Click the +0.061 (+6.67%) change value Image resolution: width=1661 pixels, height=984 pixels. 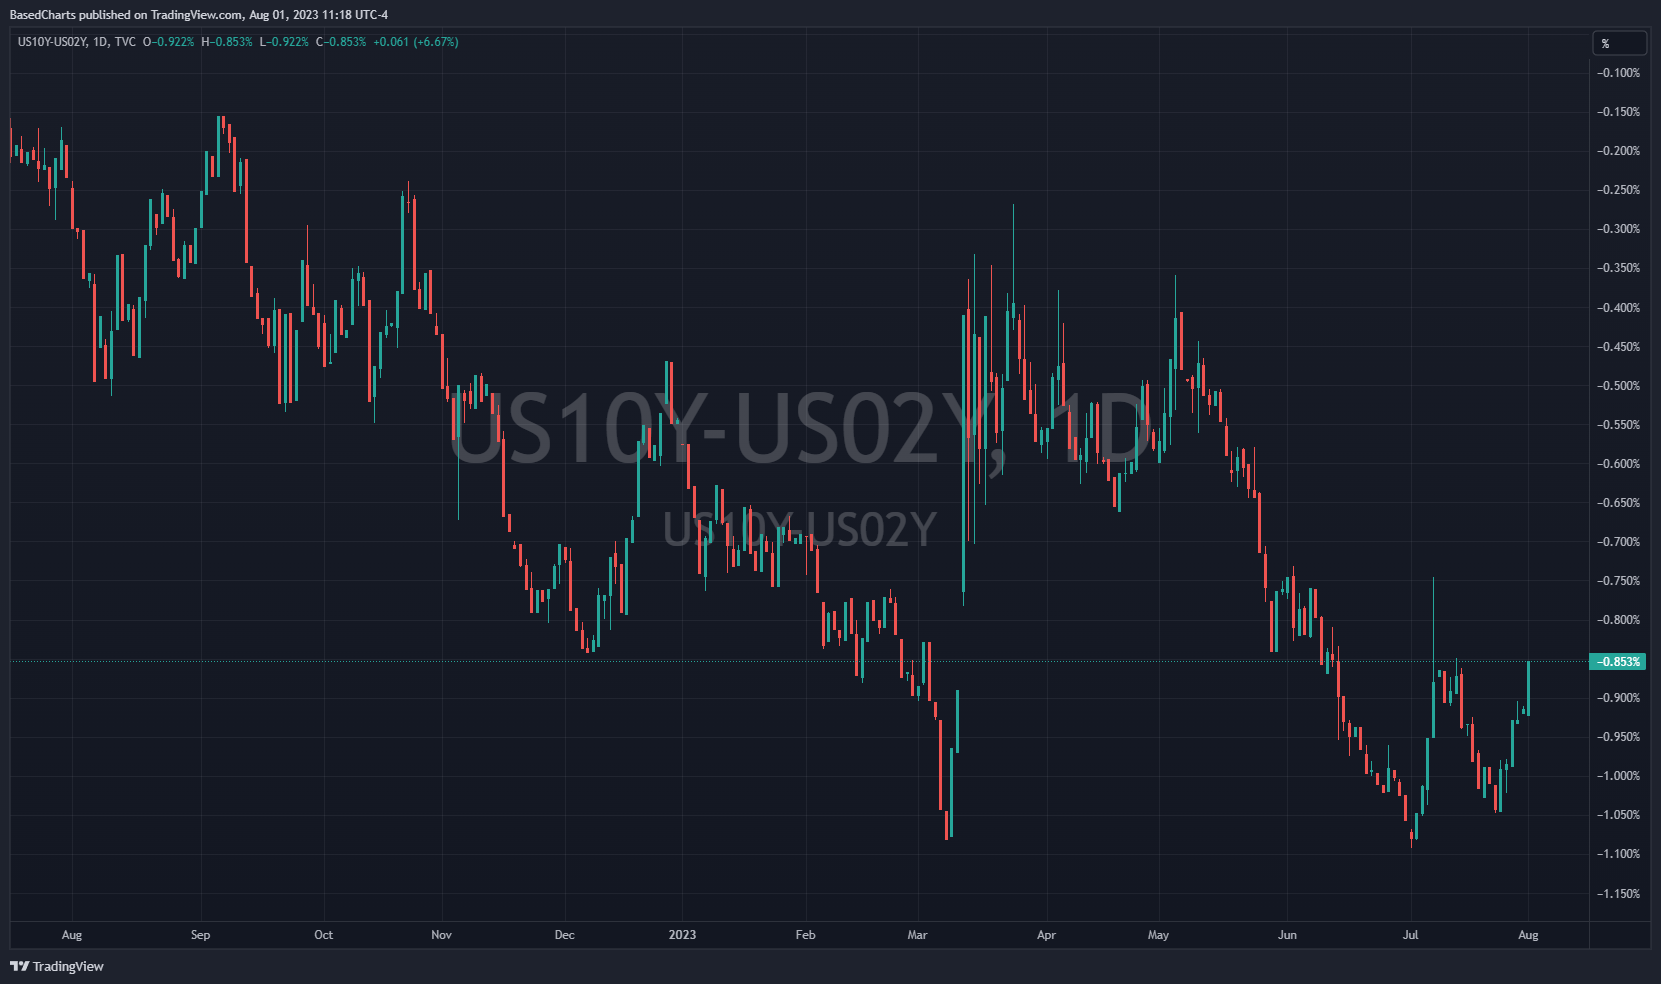(x=415, y=42)
